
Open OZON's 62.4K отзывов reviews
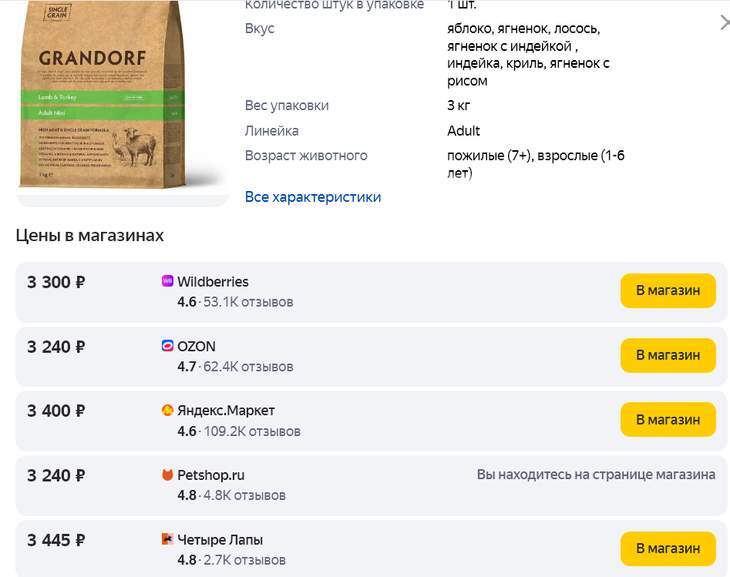point(248,367)
